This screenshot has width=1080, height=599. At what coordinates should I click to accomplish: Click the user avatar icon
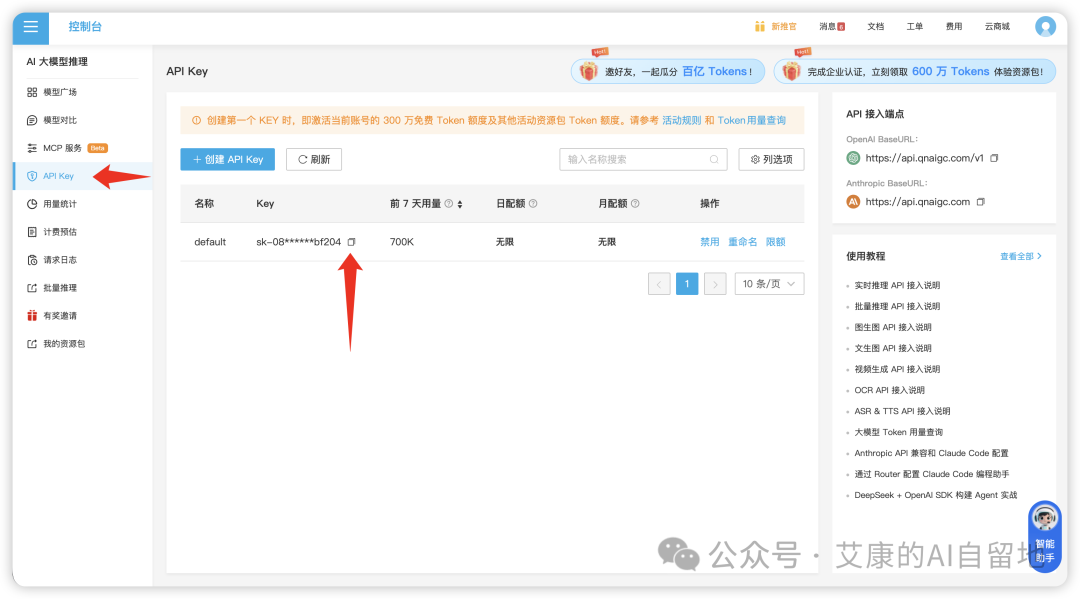tap(1046, 26)
